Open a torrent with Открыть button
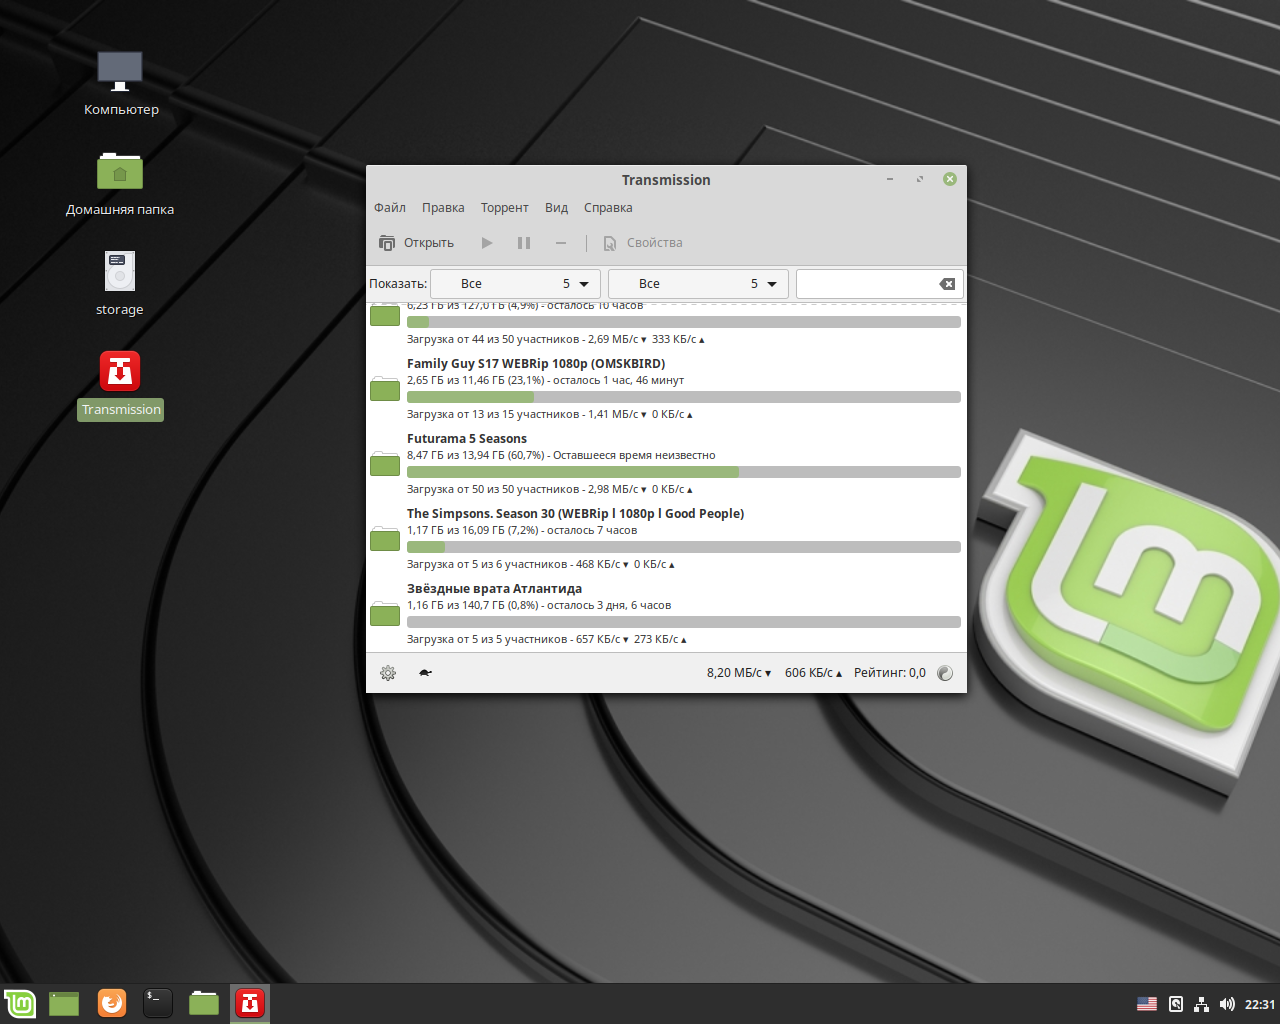Viewport: 1280px width, 1024px height. pos(416,243)
